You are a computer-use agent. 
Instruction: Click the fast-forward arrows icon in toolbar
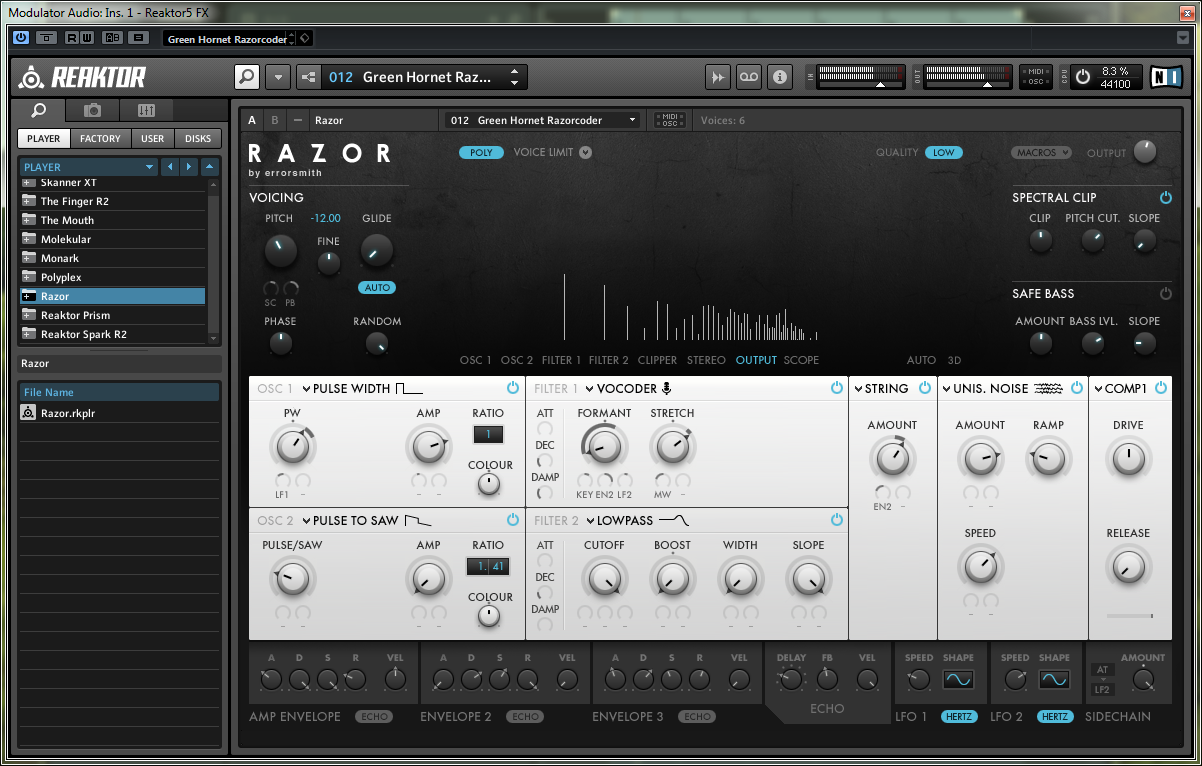(x=718, y=77)
